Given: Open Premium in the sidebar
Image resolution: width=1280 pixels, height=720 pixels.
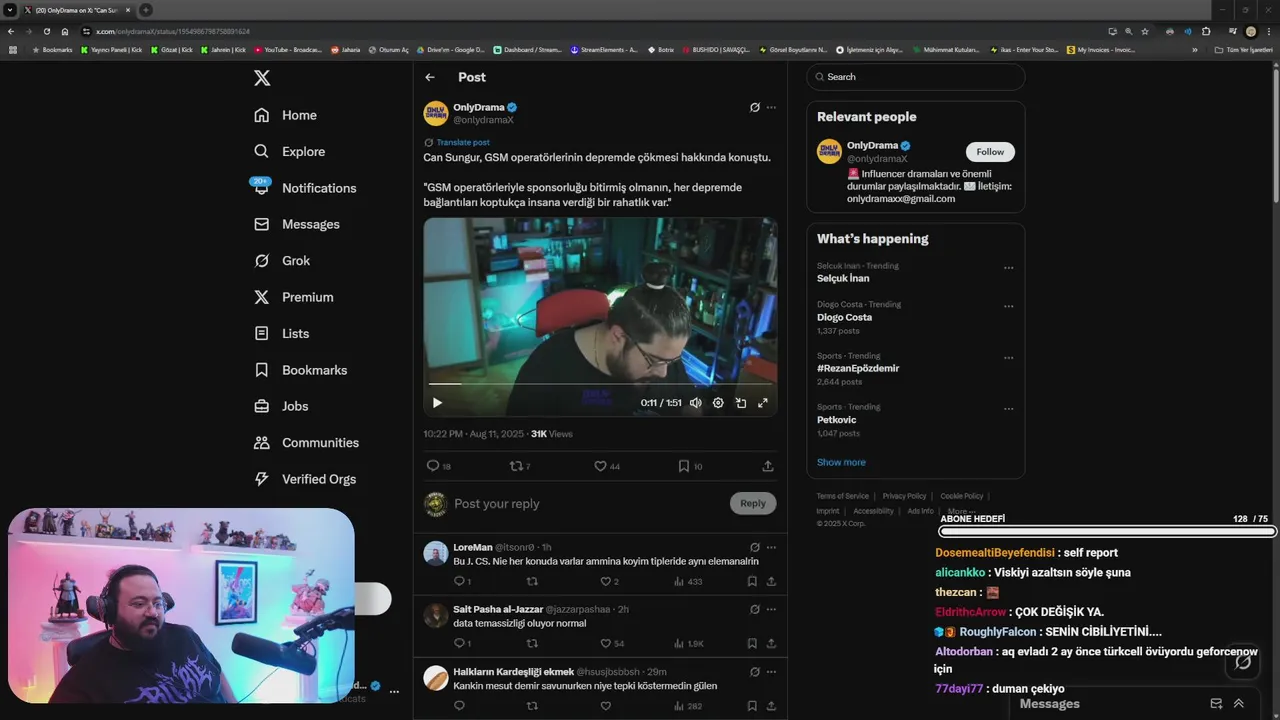Looking at the screenshot, I should pos(294,297).
